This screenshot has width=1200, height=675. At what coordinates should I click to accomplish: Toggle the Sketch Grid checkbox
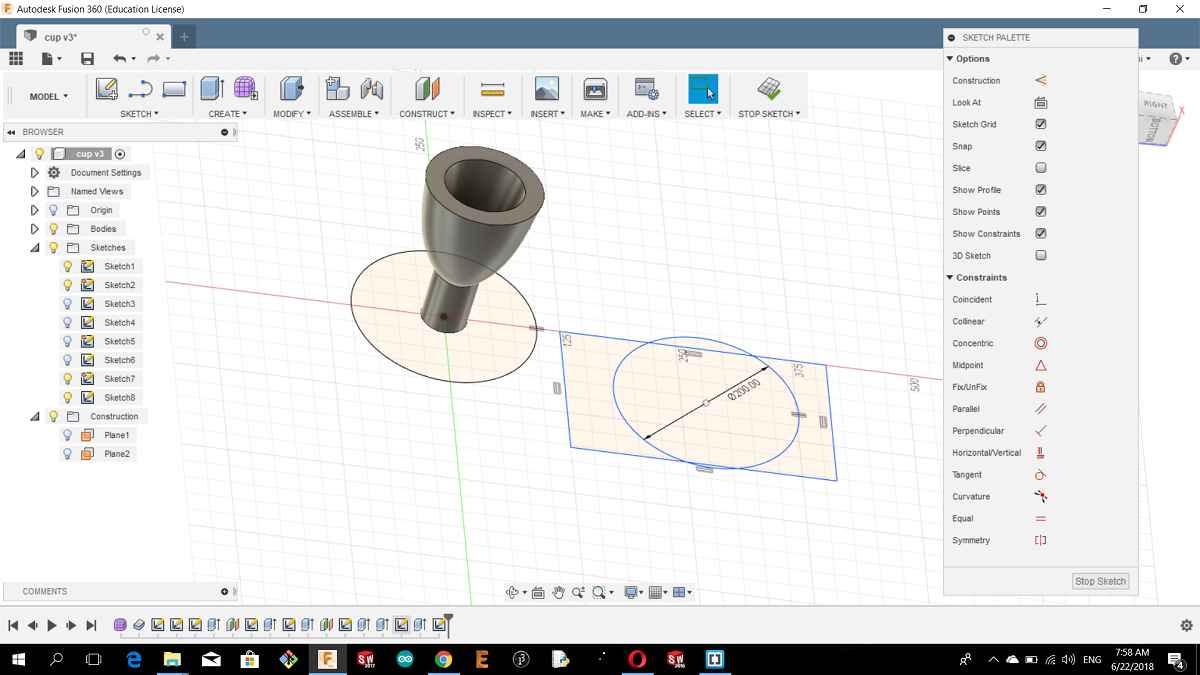point(1041,124)
